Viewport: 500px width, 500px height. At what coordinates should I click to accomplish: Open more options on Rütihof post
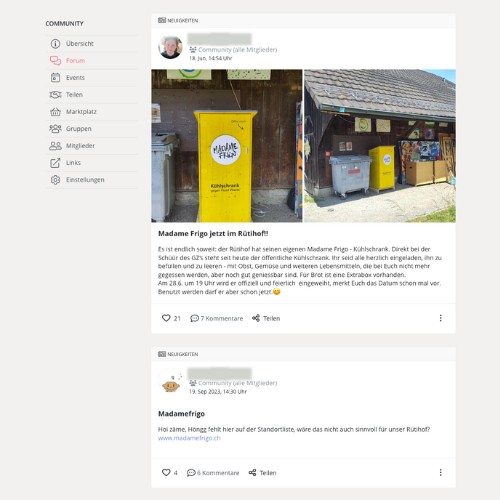[441, 318]
